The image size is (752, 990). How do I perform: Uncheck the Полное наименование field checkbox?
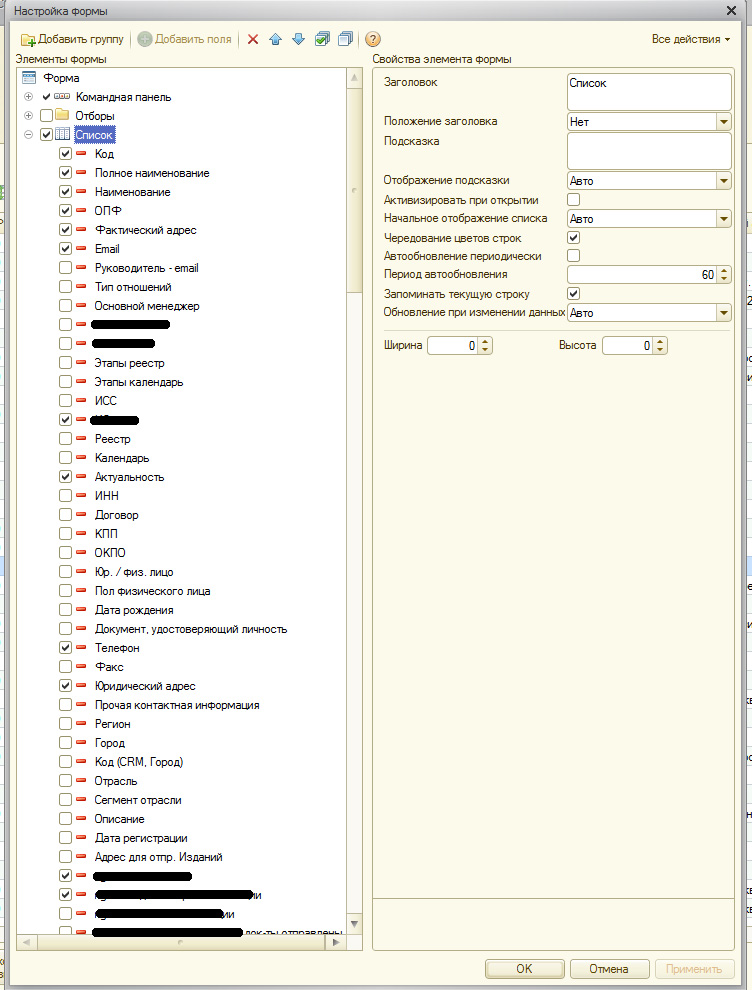(x=65, y=173)
